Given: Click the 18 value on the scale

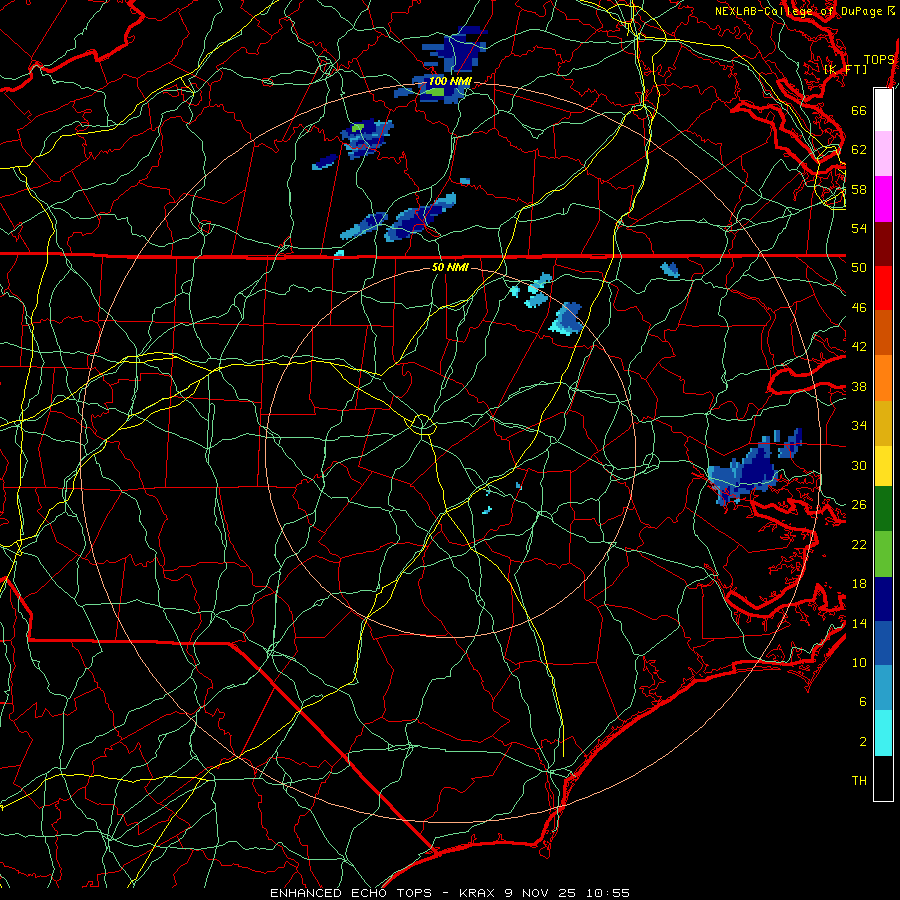Looking at the screenshot, I should tap(859, 584).
